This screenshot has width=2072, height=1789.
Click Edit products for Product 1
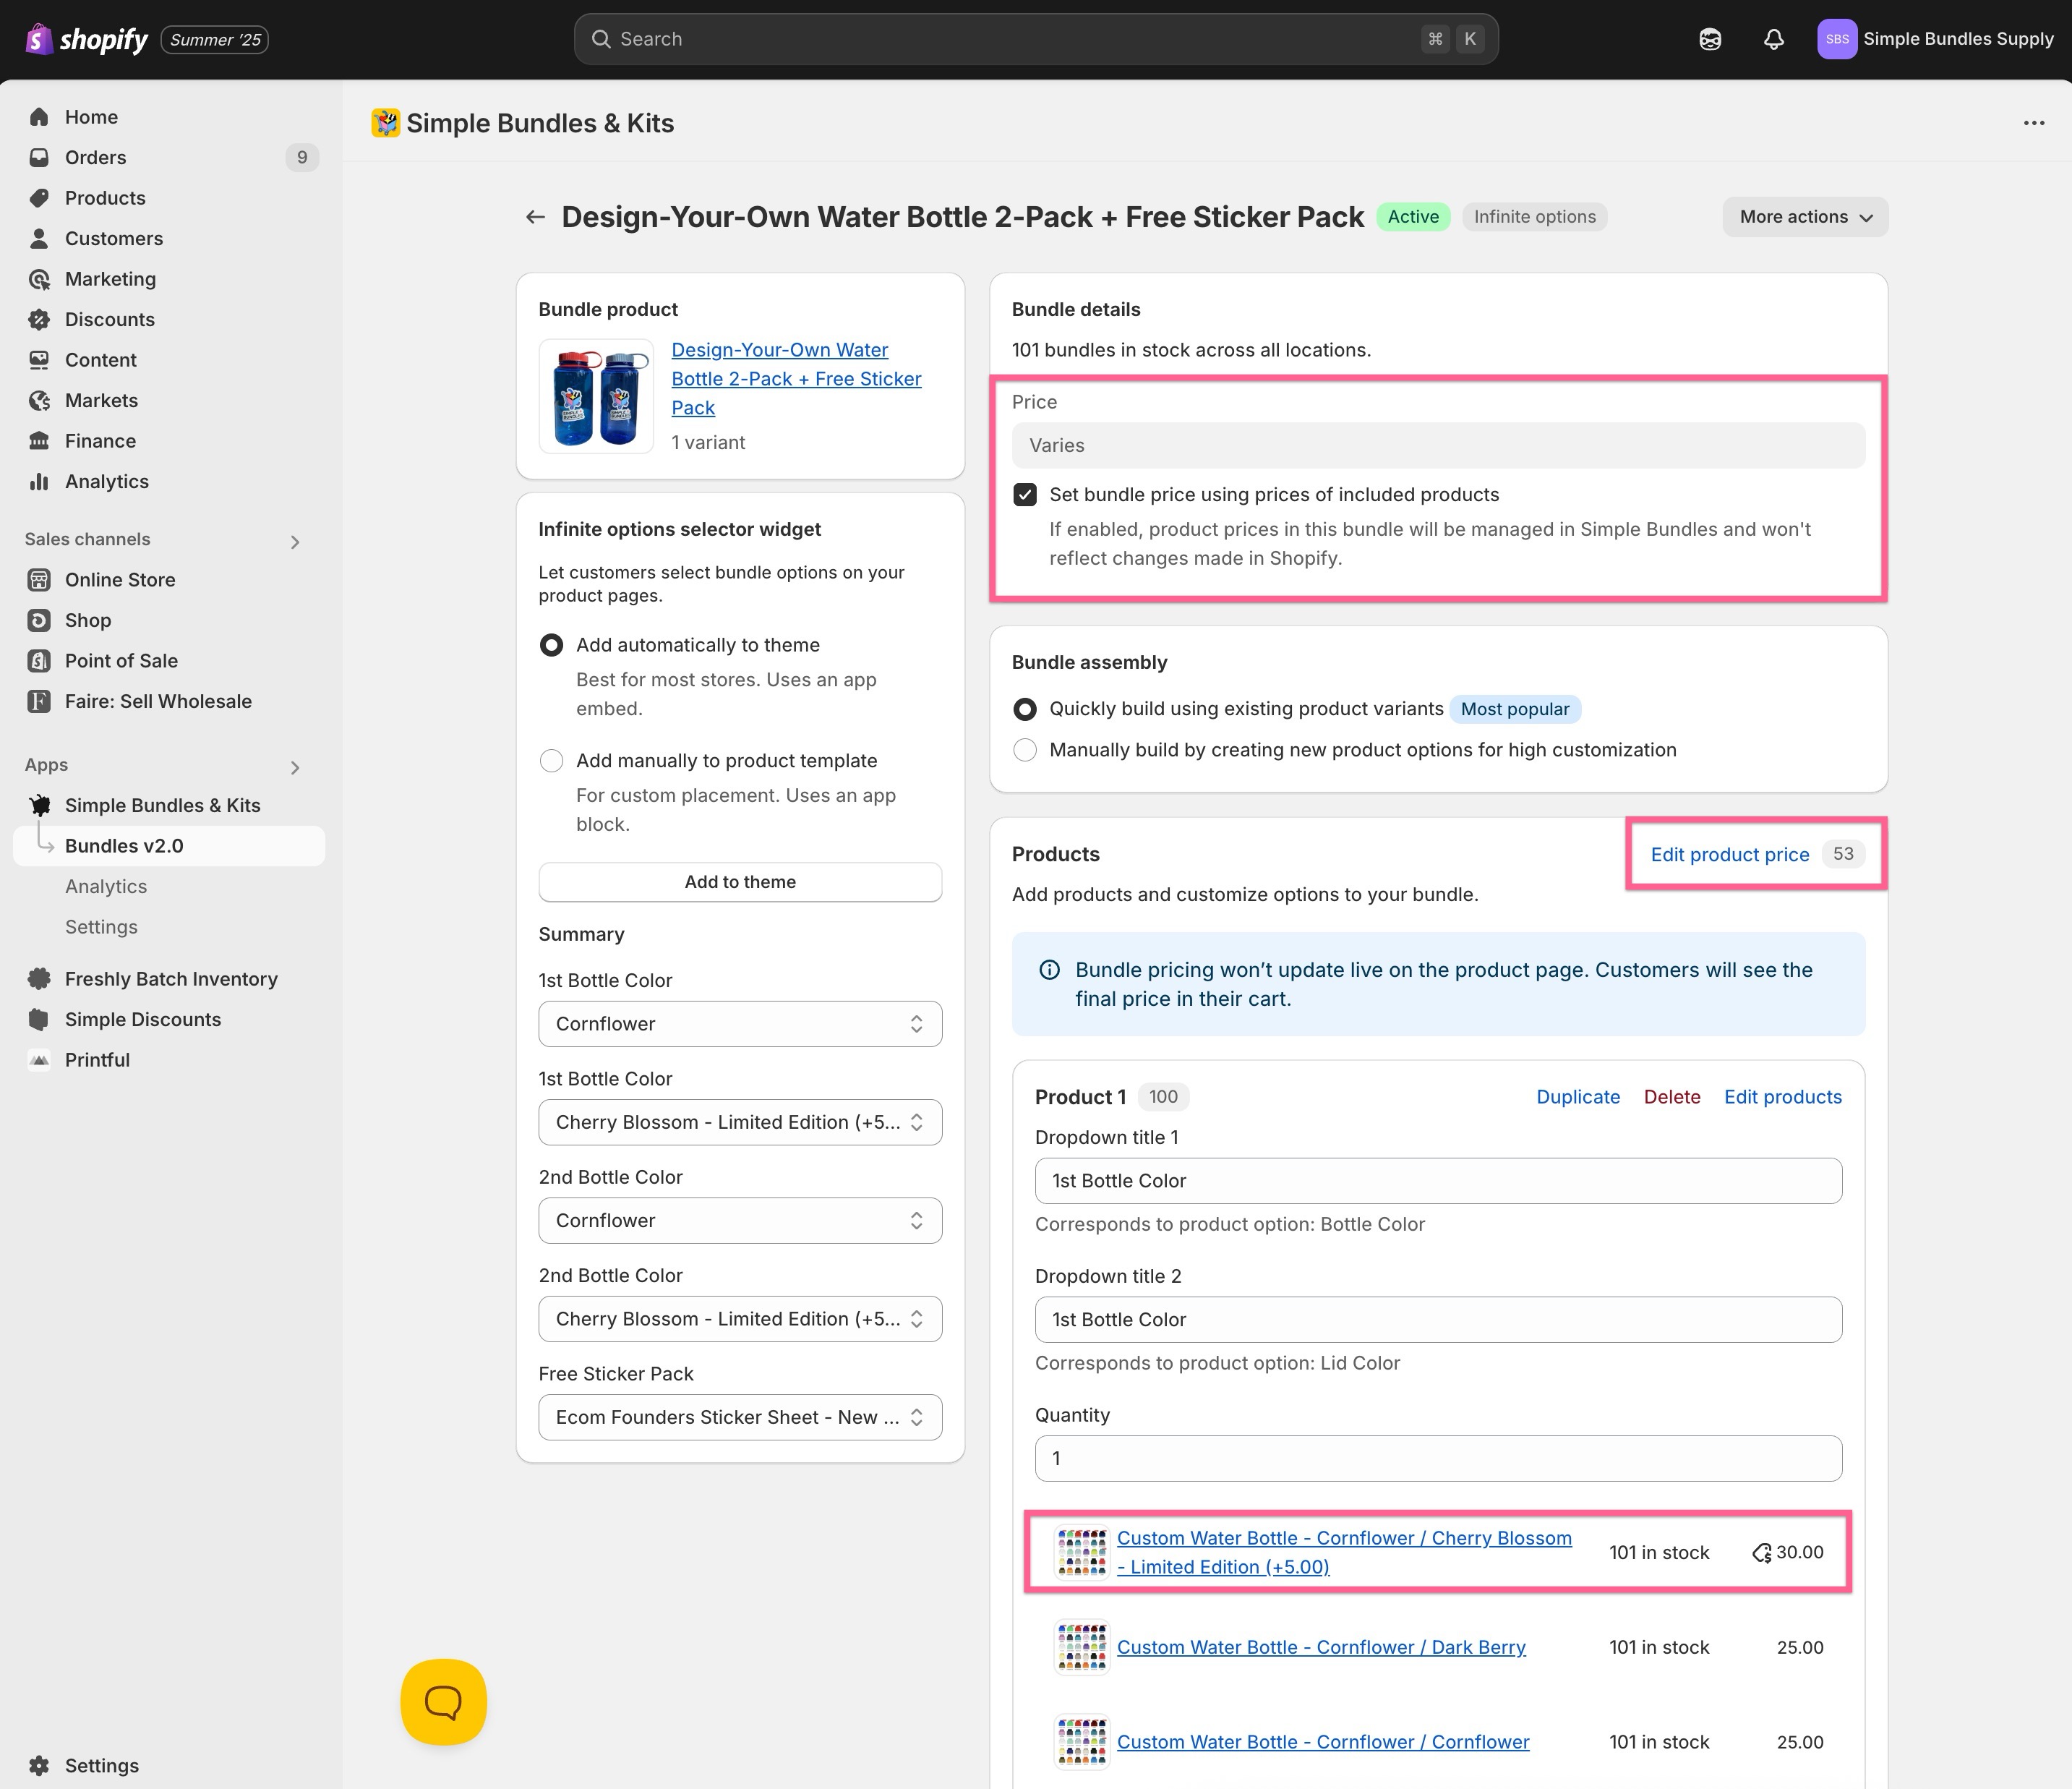pyautogui.click(x=1782, y=1097)
